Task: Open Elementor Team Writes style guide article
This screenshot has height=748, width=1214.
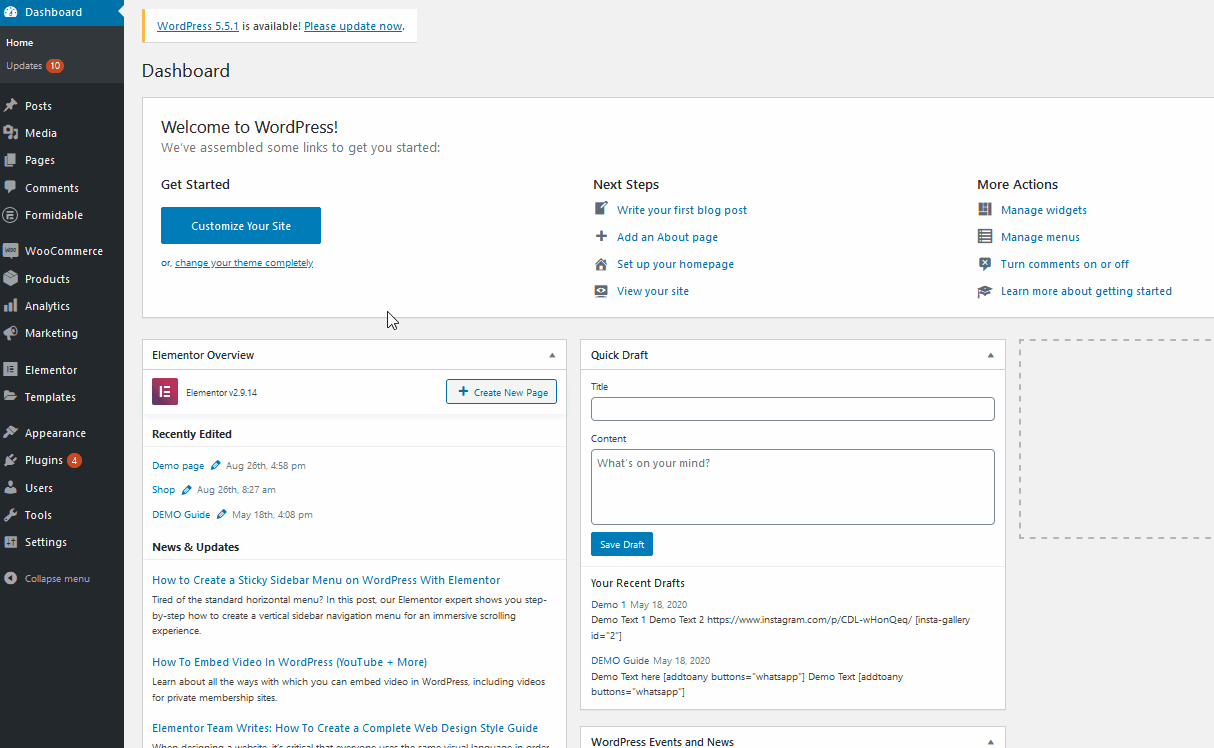Action: [x=345, y=728]
